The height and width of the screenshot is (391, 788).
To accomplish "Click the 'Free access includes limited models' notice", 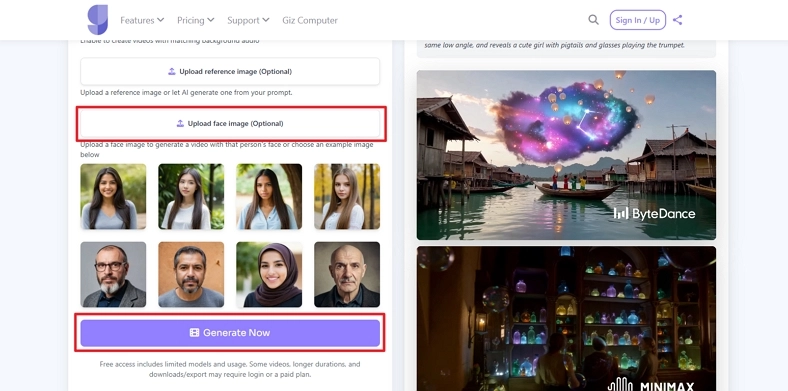I will coord(230,369).
